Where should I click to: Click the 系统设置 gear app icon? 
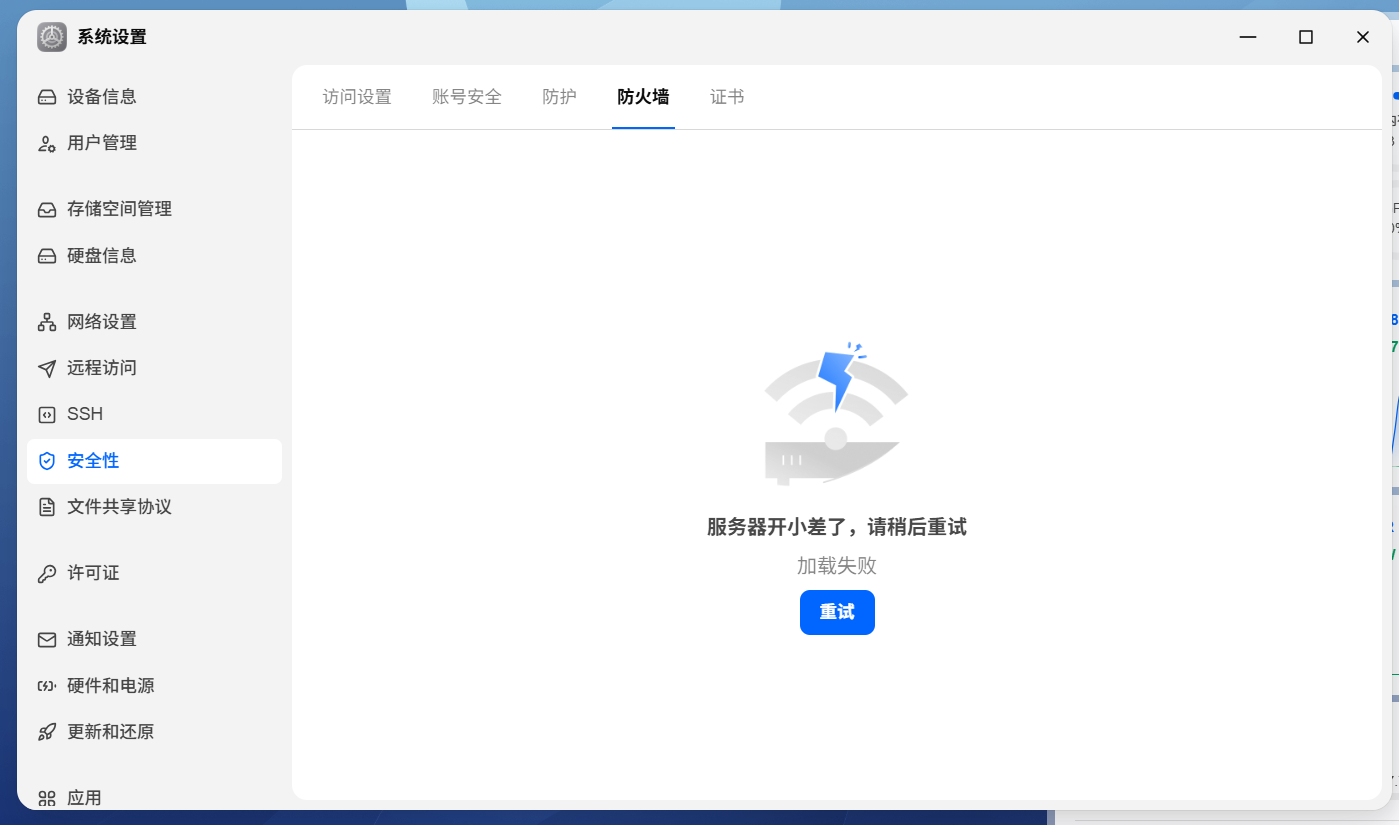[52, 37]
